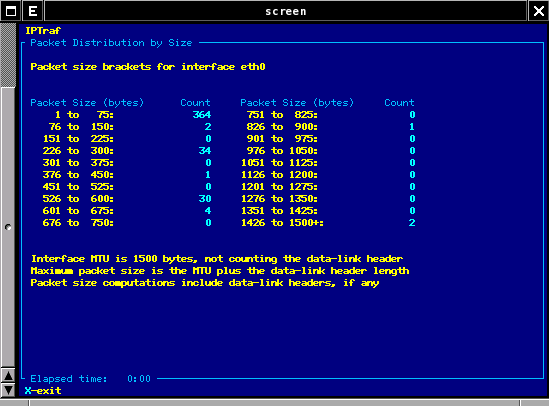This screenshot has width=549, height=406.
Task: Click the '376 to 450:' bracket row
Action: (78, 175)
